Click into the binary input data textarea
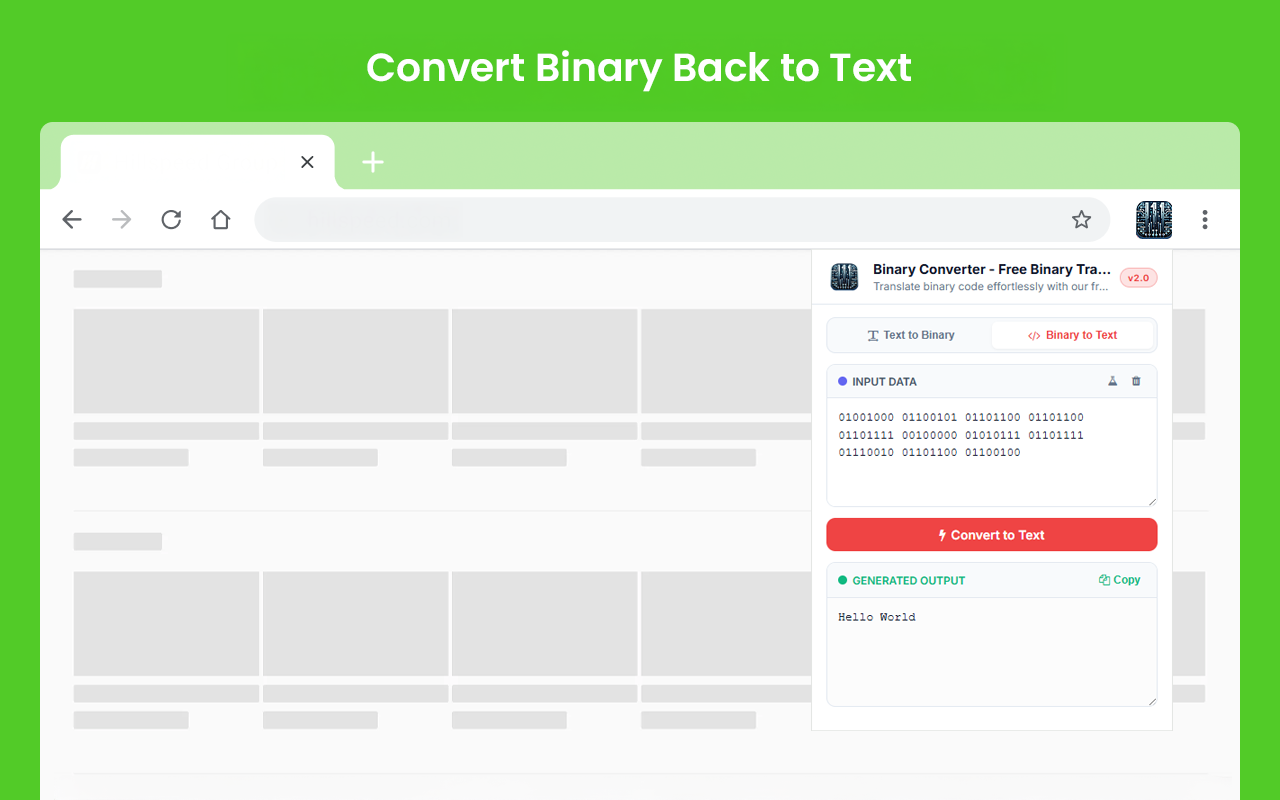 [x=992, y=452]
